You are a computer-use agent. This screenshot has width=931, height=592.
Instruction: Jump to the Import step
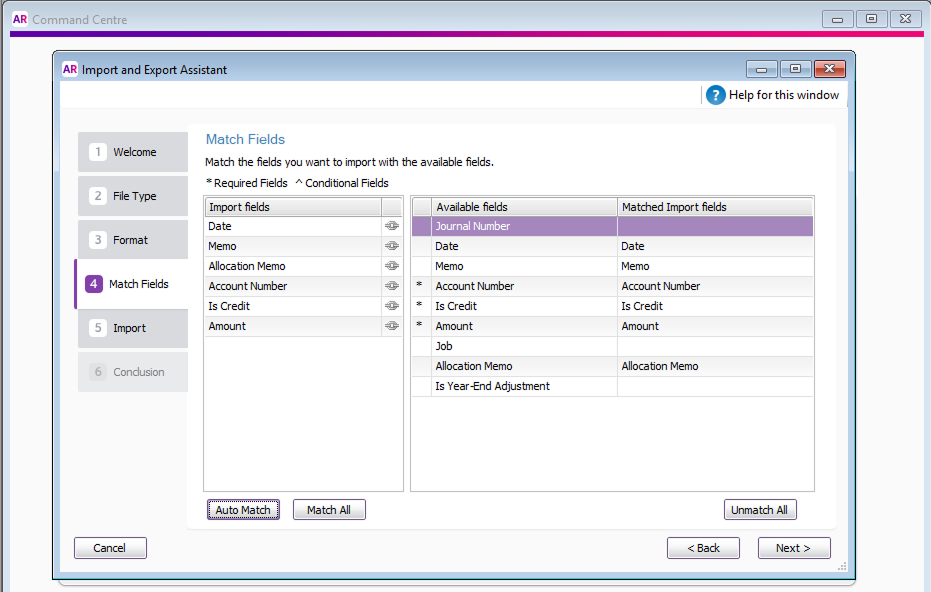coord(133,328)
